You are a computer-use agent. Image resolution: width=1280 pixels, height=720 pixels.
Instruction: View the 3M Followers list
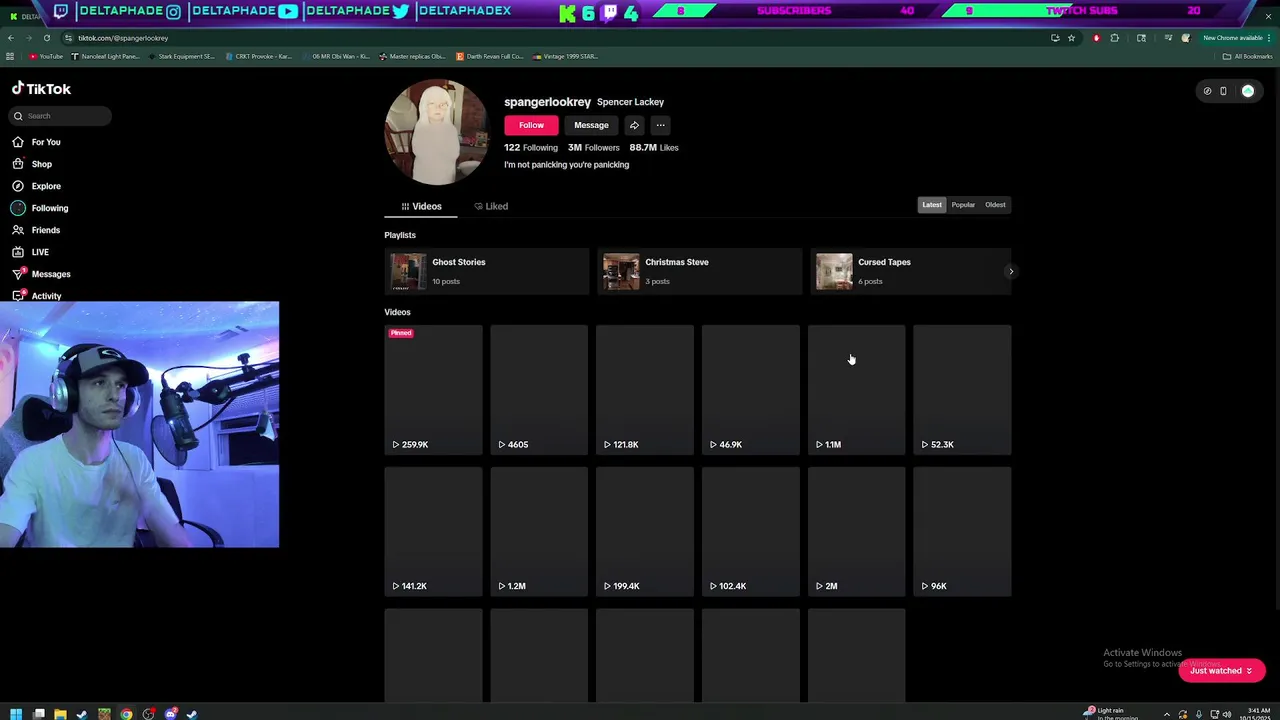[594, 147]
